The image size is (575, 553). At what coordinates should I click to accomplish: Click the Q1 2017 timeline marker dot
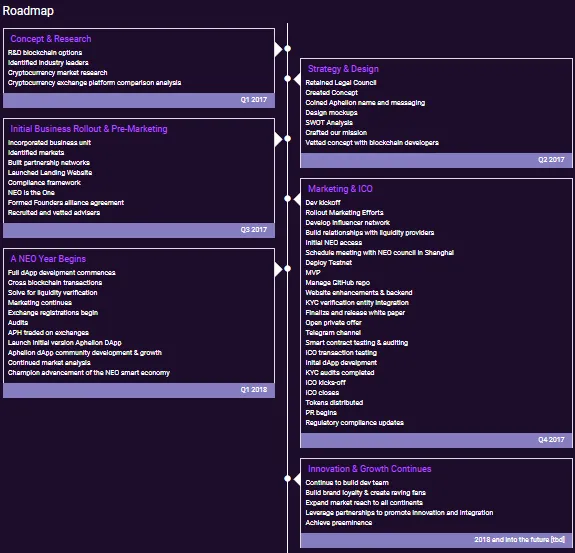point(288,48)
